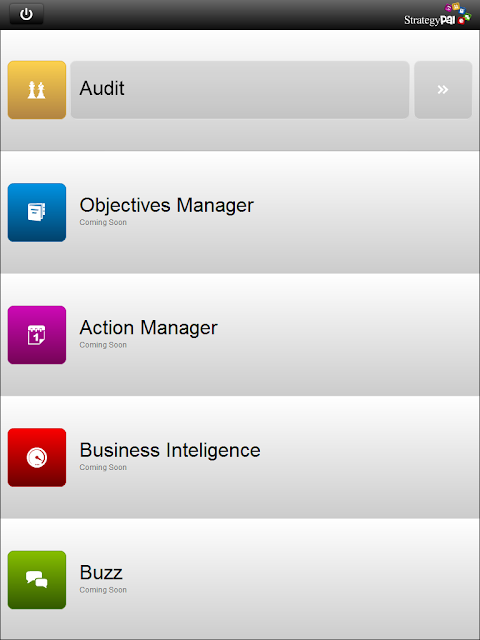The width and height of the screenshot is (480, 640).
Task: Select the blue Objectives Manager icon
Action: (x=37, y=212)
